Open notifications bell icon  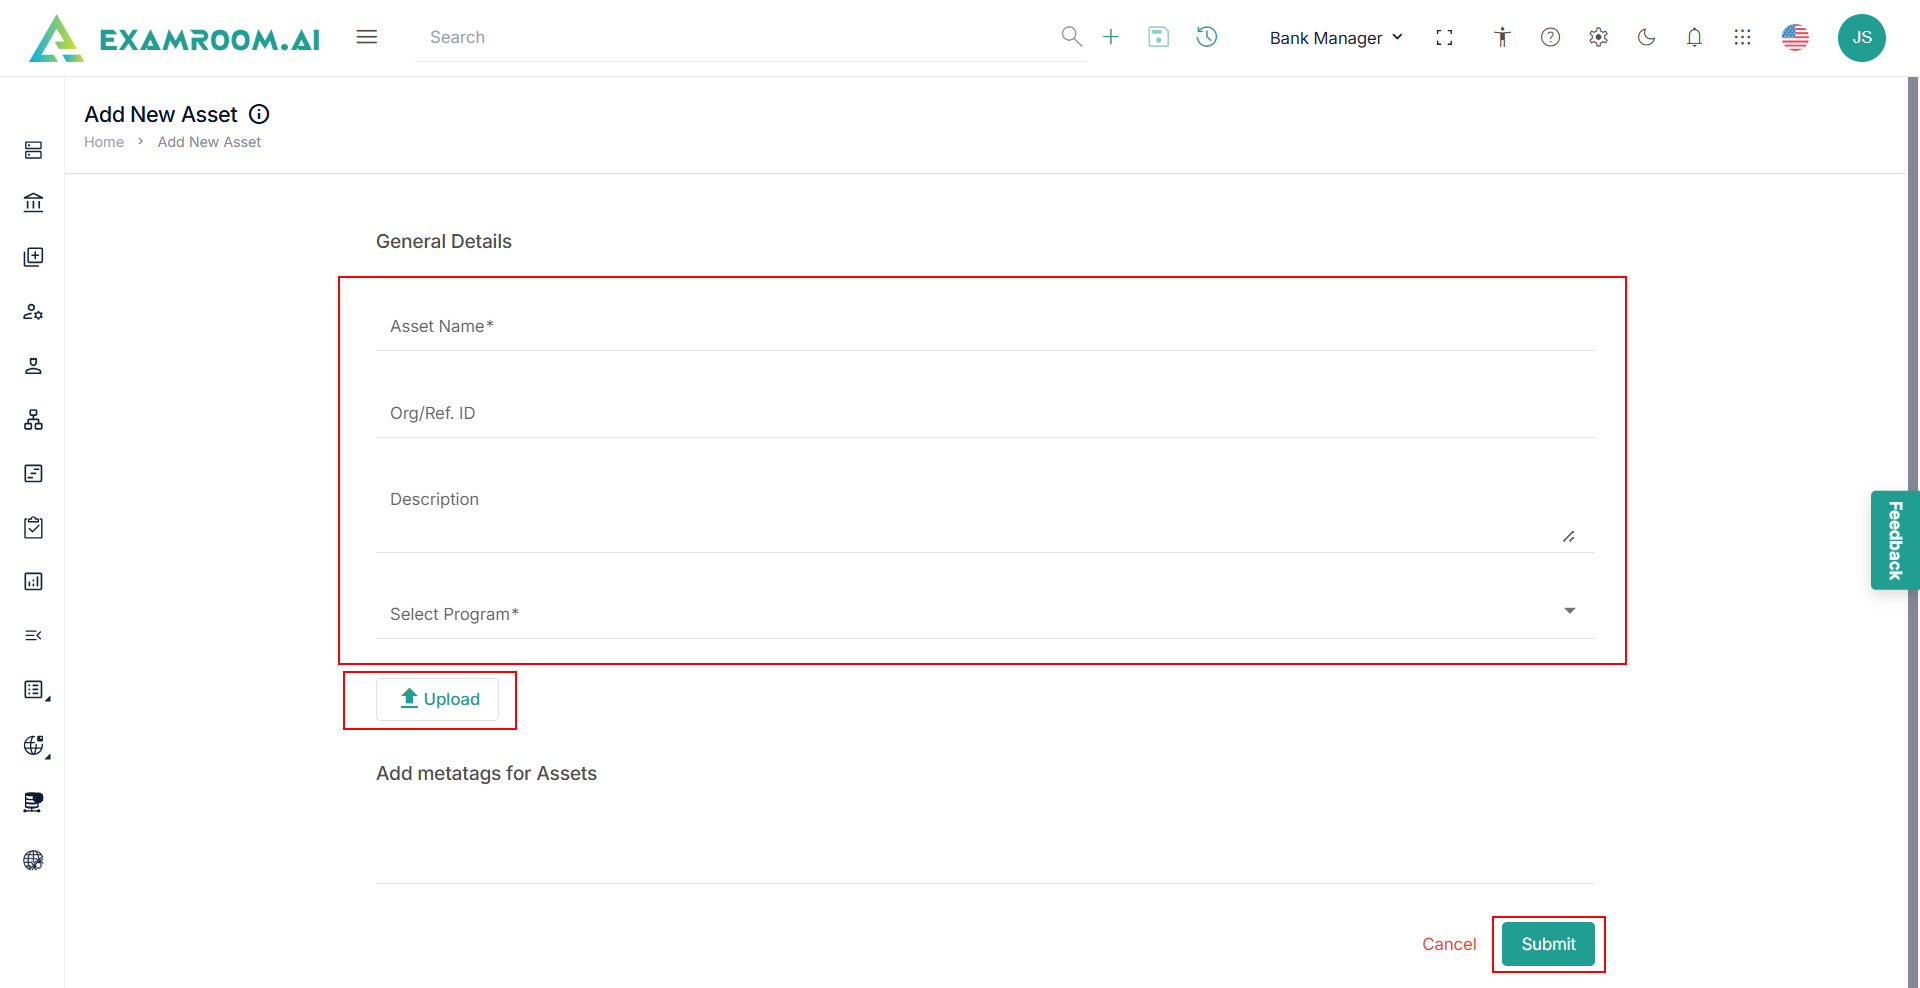(1694, 37)
